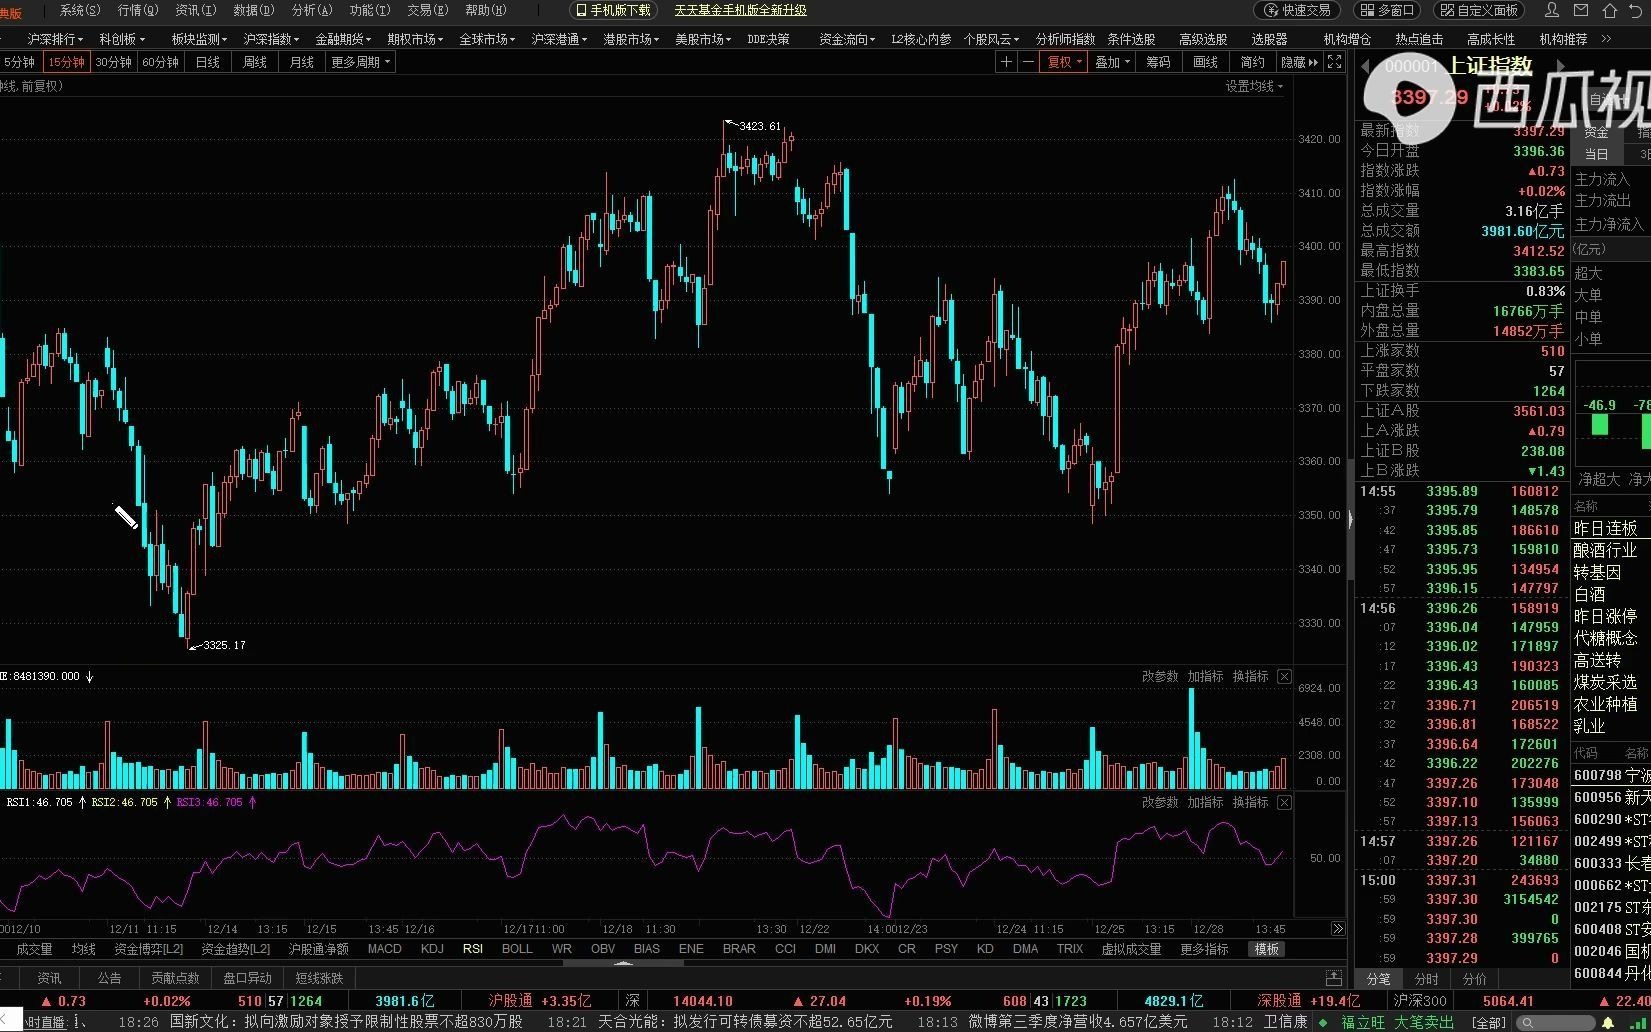This screenshot has width=1651, height=1032.
Task: Click the user account icon
Action: pos(1552,11)
